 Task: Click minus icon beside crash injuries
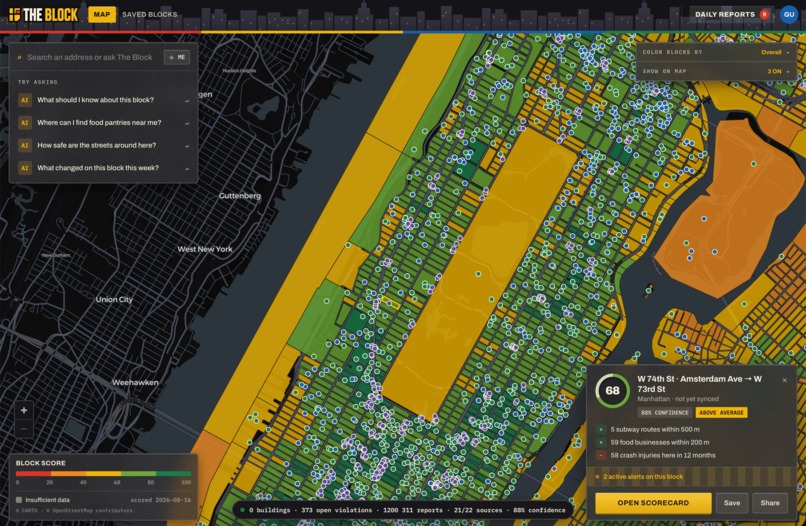[x=600, y=455]
